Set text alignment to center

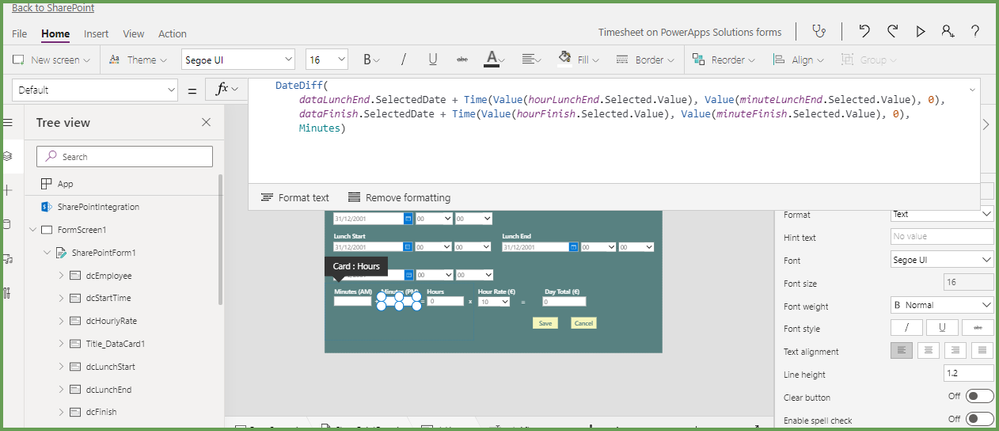coord(928,351)
